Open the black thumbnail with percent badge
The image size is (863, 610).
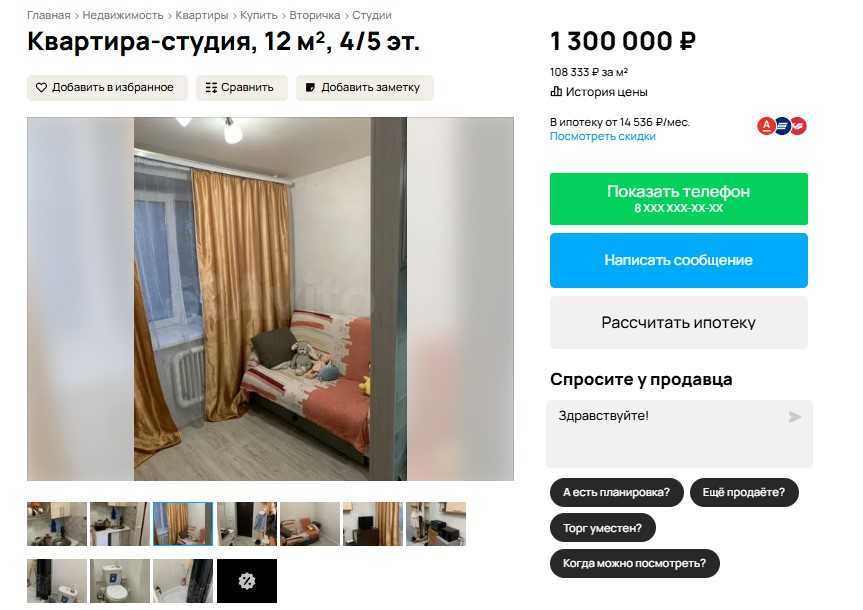pos(247,581)
